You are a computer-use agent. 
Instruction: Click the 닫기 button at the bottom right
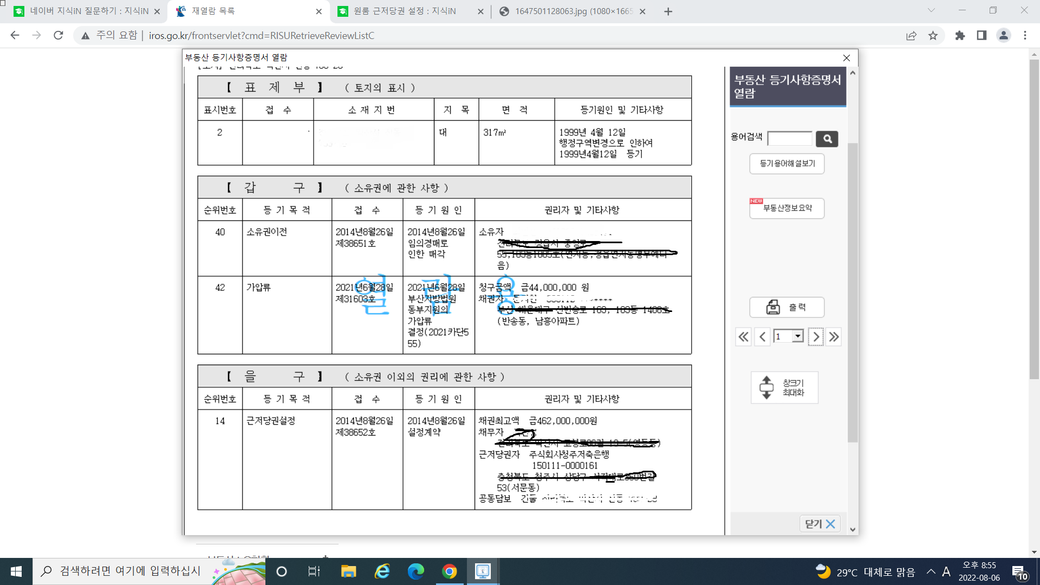click(820, 524)
